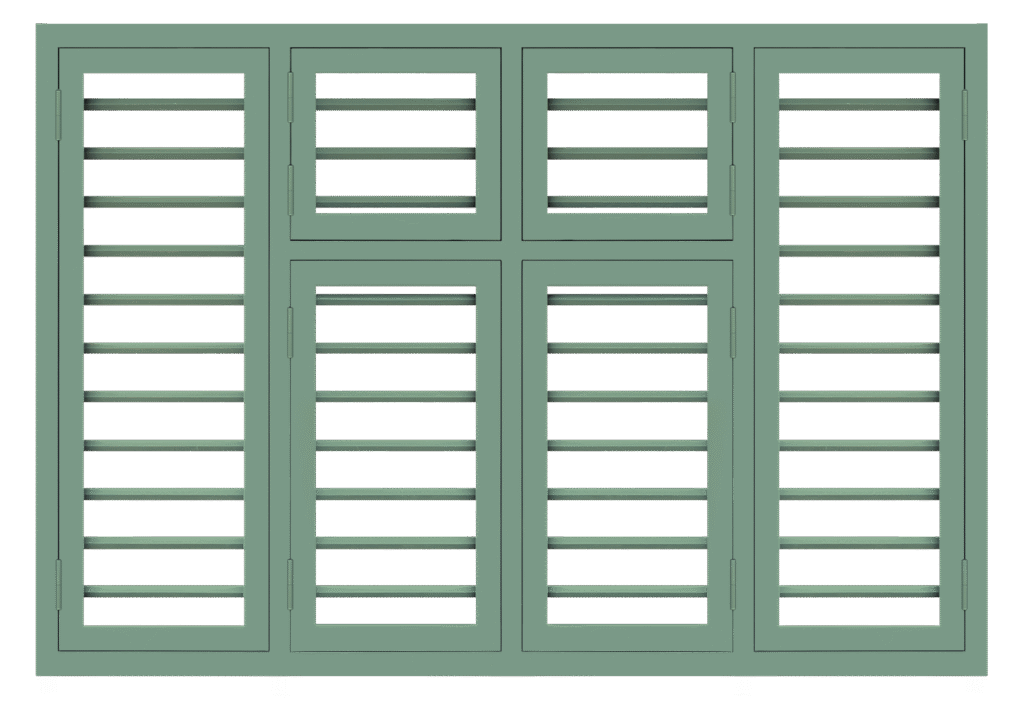Image resolution: width=1024 pixels, height=719 pixels.
Task: Click the top louver of the lower-left center panel
Action: pos(395,298)
